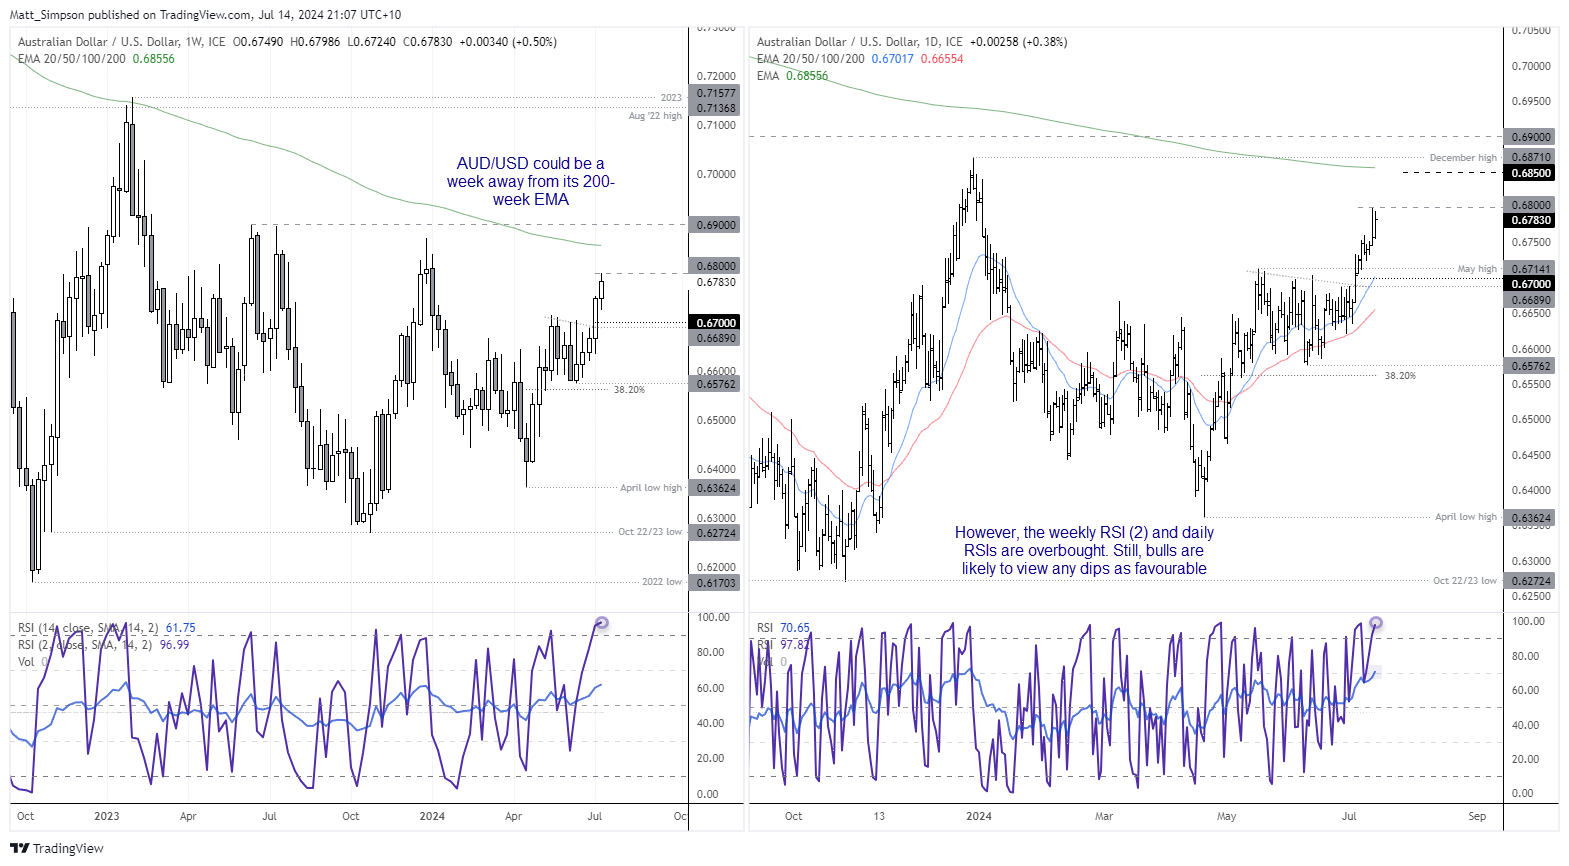Select the EMA 20/50/100/200 legend on weekly chart
This screenshot has width=1569, height=866.
pos(72,59)
